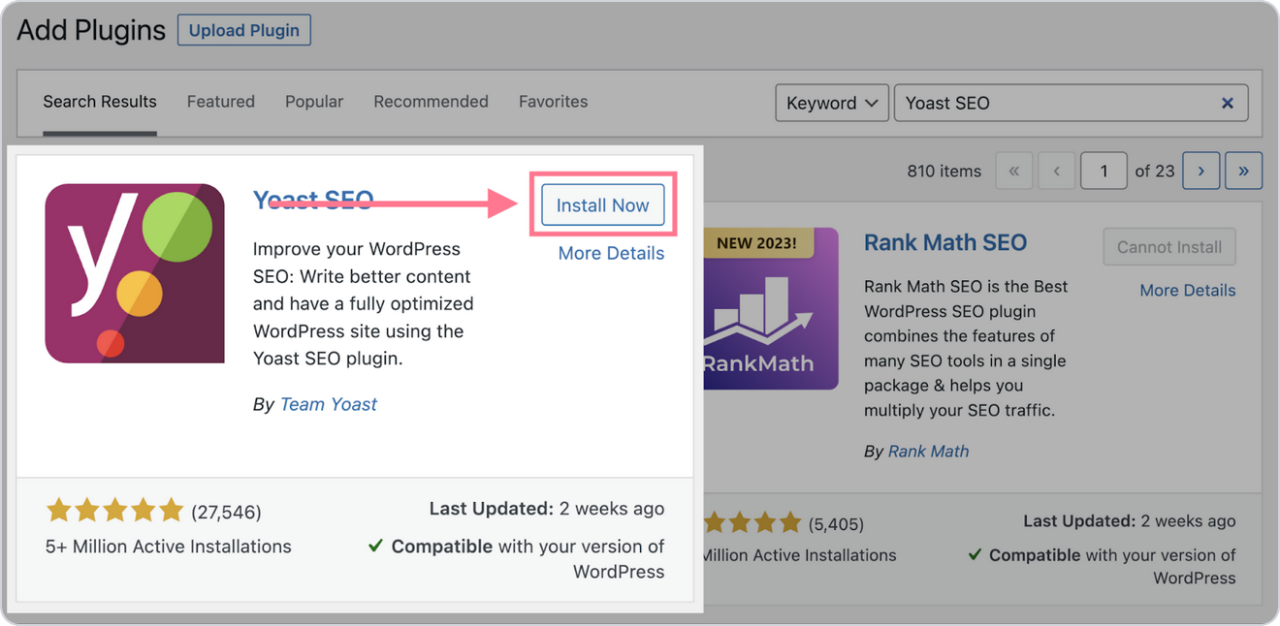Click the current page number field

click(x=1104, y=171)
